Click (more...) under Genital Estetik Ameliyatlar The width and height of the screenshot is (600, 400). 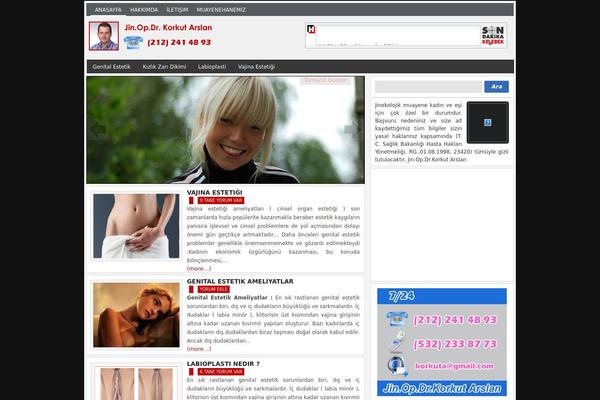coord(199,349)
